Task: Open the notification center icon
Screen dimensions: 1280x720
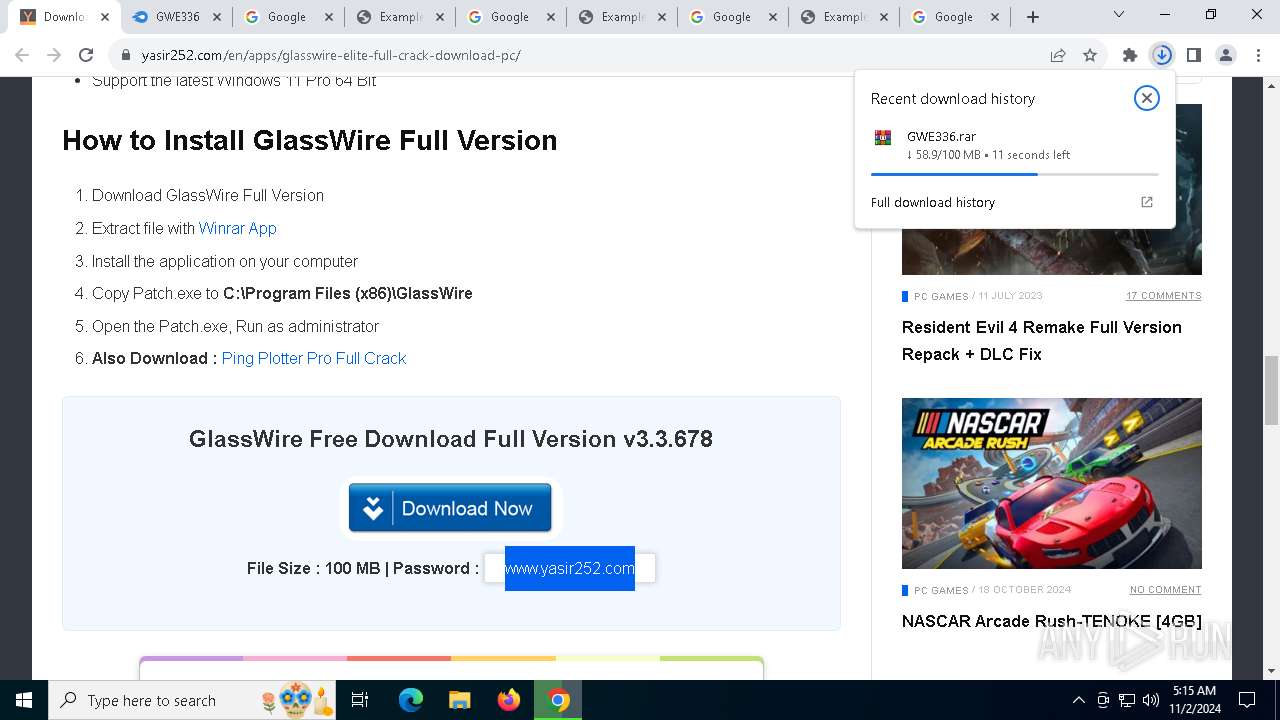Action: pyautogui.click(x=1247, y=700)
